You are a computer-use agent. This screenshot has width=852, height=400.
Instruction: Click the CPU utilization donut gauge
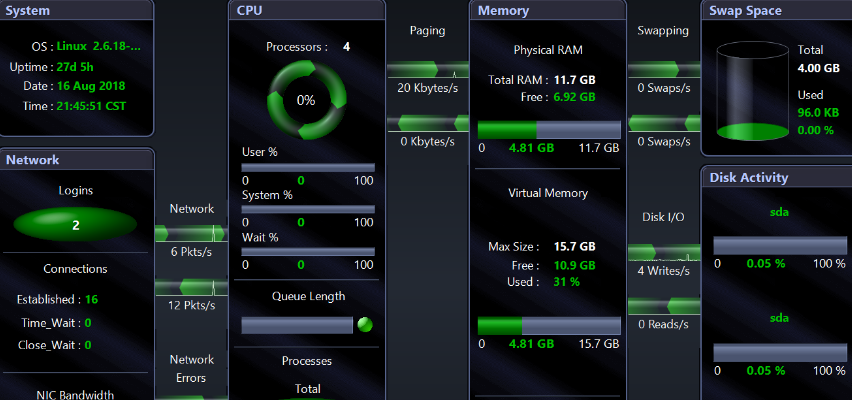click(x=306, y=100)
